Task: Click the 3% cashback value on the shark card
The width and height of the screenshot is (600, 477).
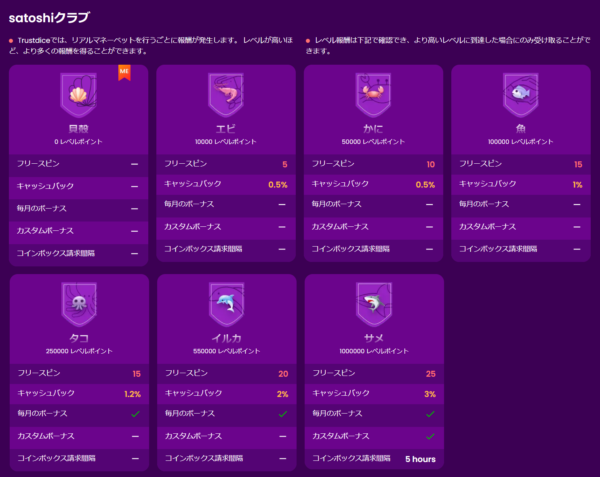Action: click(x=430, y=394)
